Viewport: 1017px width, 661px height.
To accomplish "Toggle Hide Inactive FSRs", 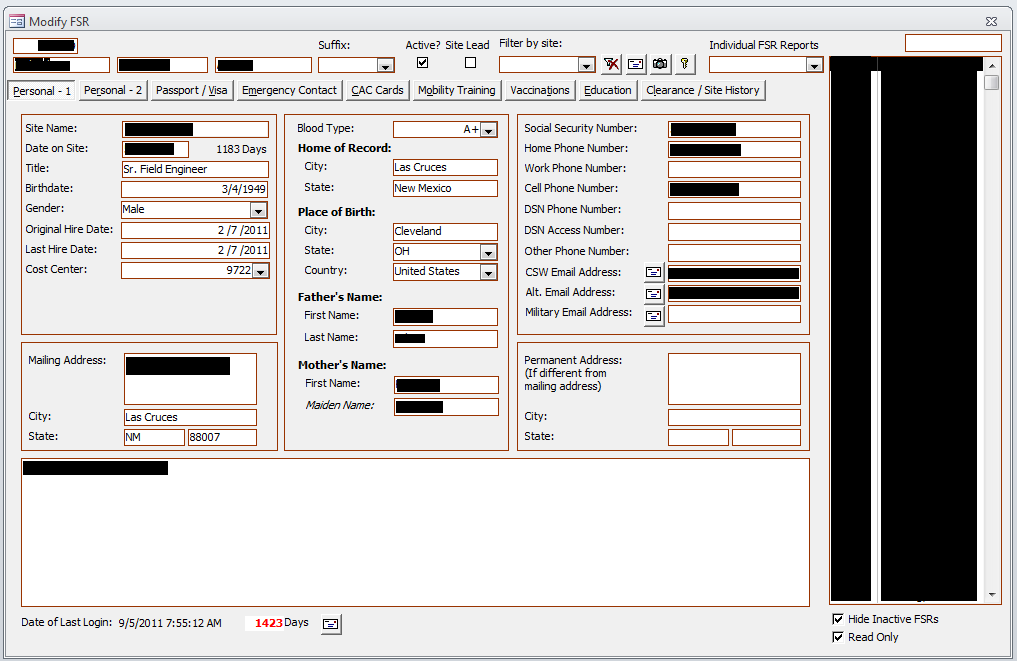I will tap(838, 618).
